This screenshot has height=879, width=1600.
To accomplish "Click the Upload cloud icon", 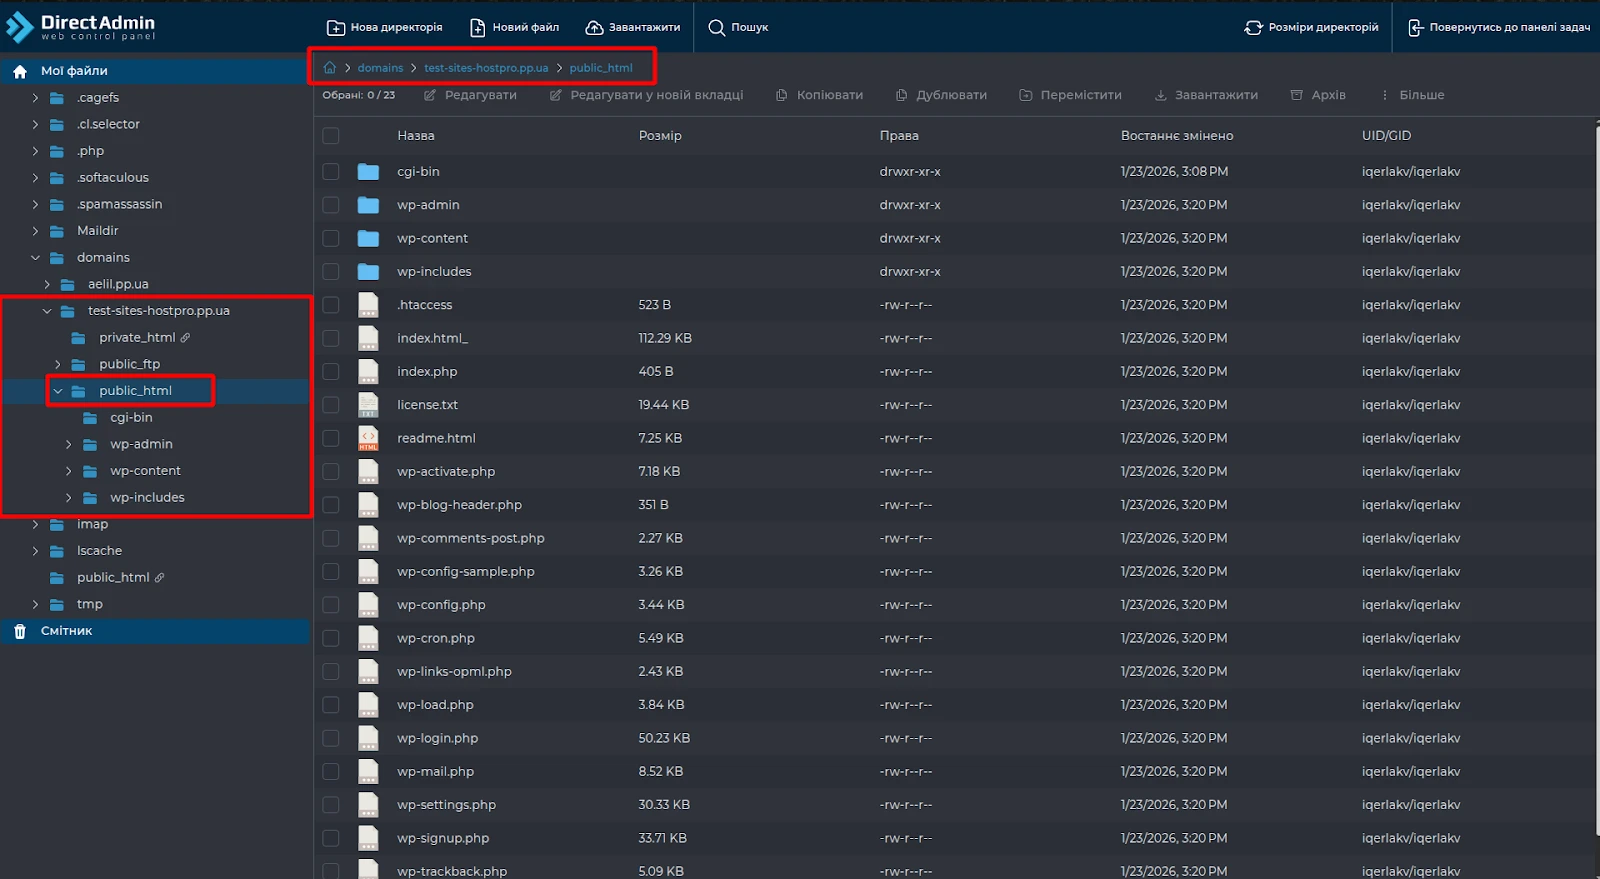I will coord(594,28).
